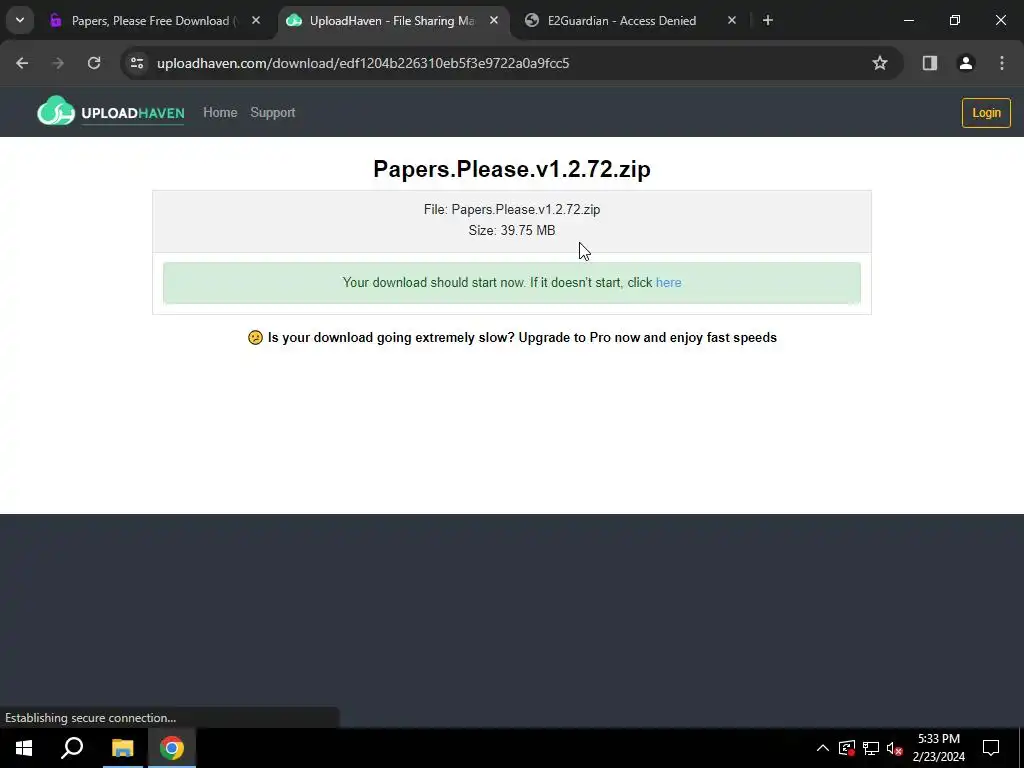Close the E2Guardian Access Denied tab
The height and width of the screenshot is (768, 1024).
(x=732, y=21)
